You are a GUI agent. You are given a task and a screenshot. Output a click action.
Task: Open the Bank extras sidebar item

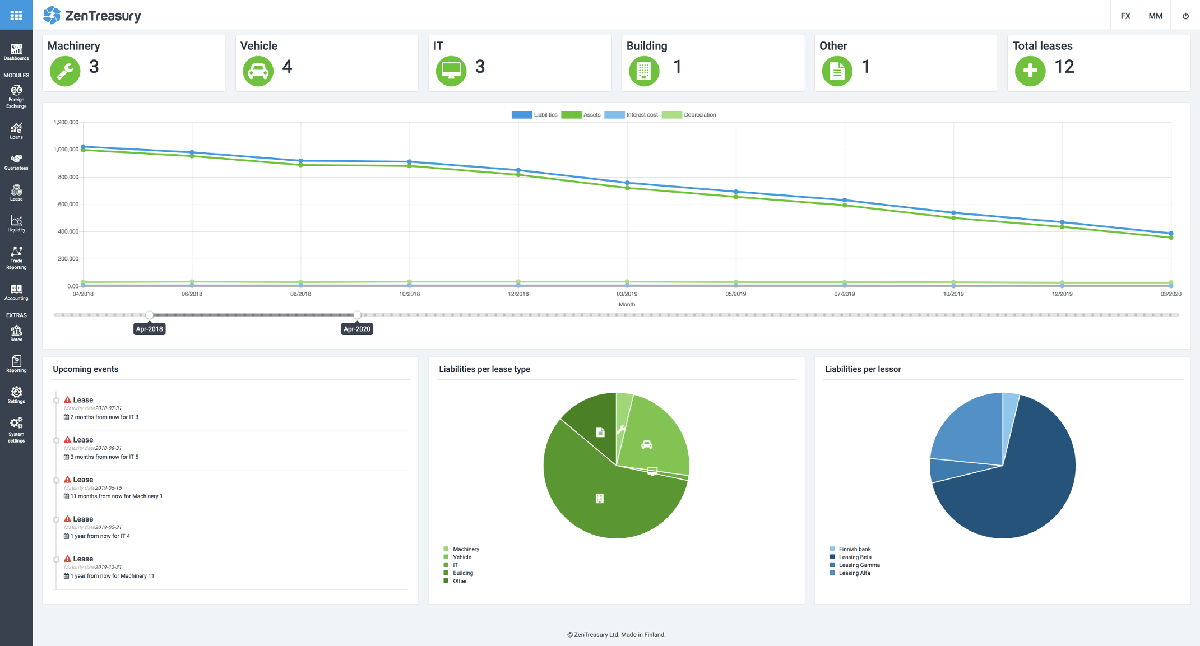pos(16,332)
